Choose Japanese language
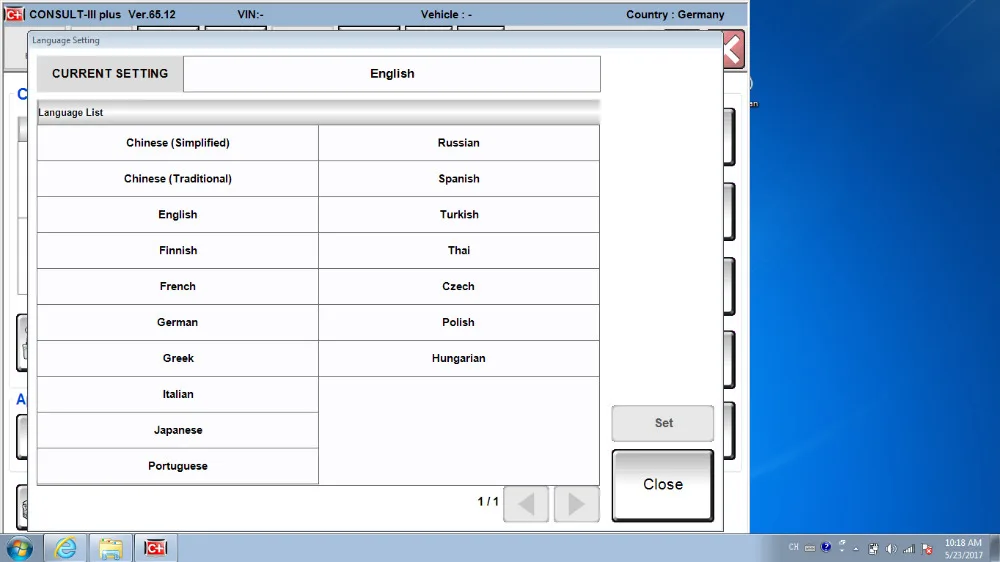 tap(177, 430)
